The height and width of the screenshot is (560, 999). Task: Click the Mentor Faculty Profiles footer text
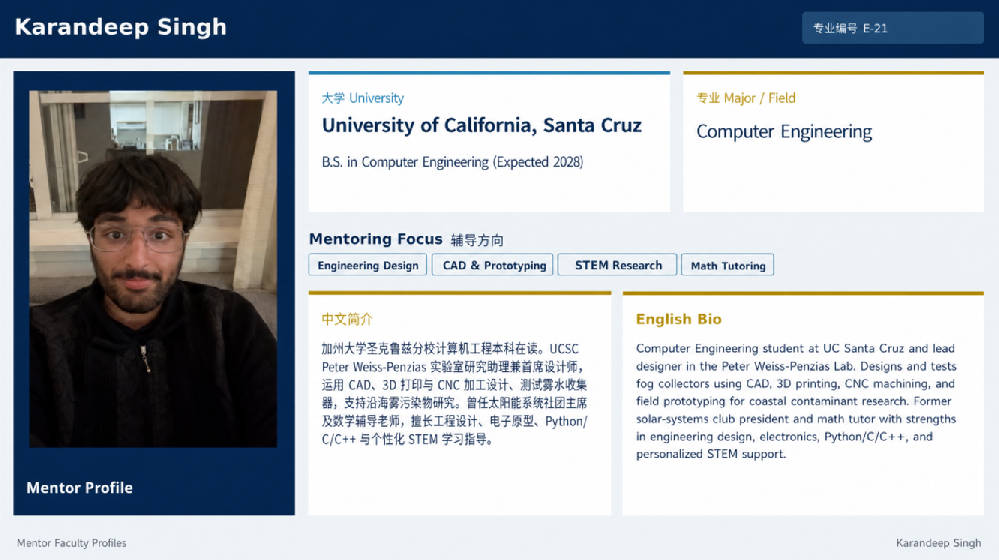(x=71, y=543)
